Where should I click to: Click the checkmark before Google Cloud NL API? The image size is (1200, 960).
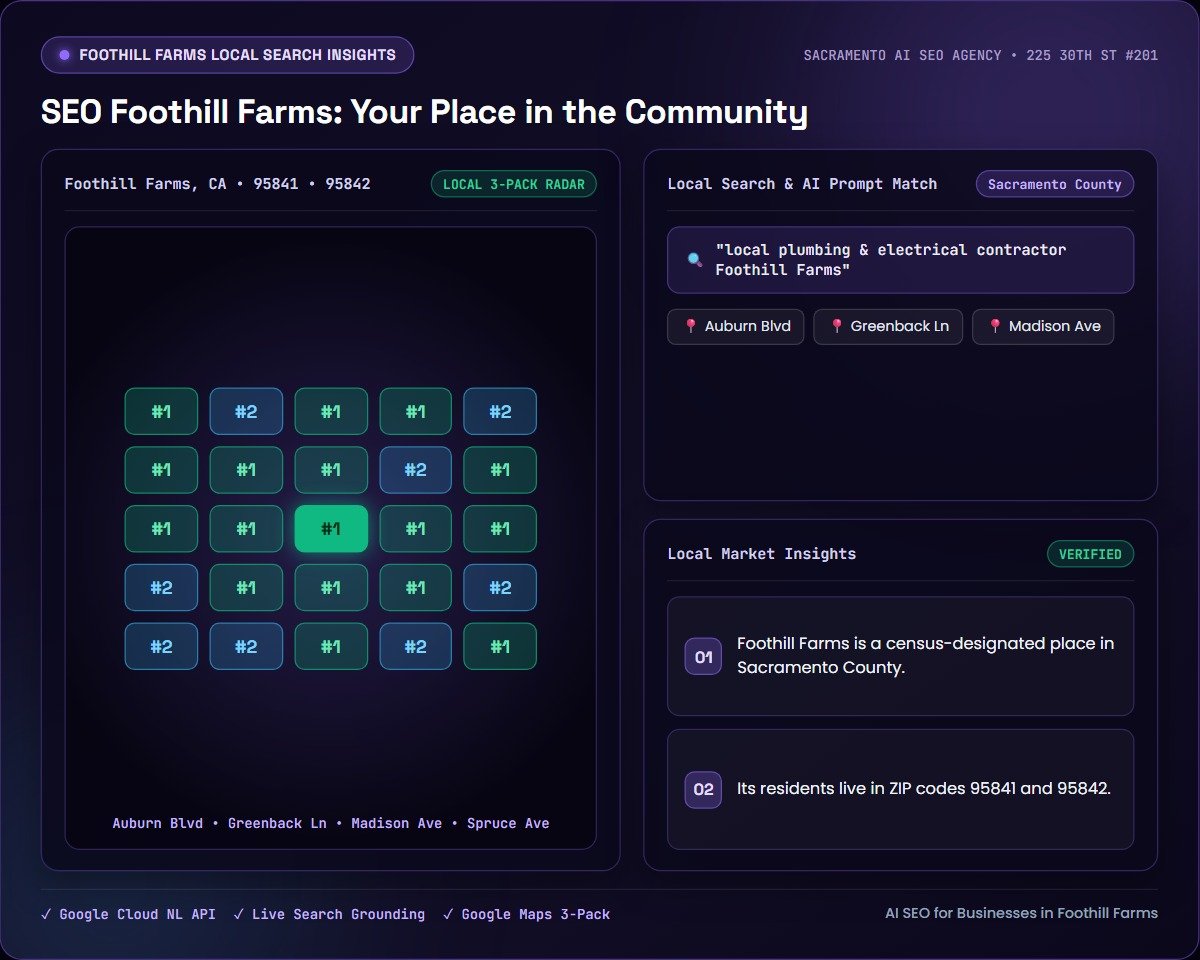pos(46,914)
